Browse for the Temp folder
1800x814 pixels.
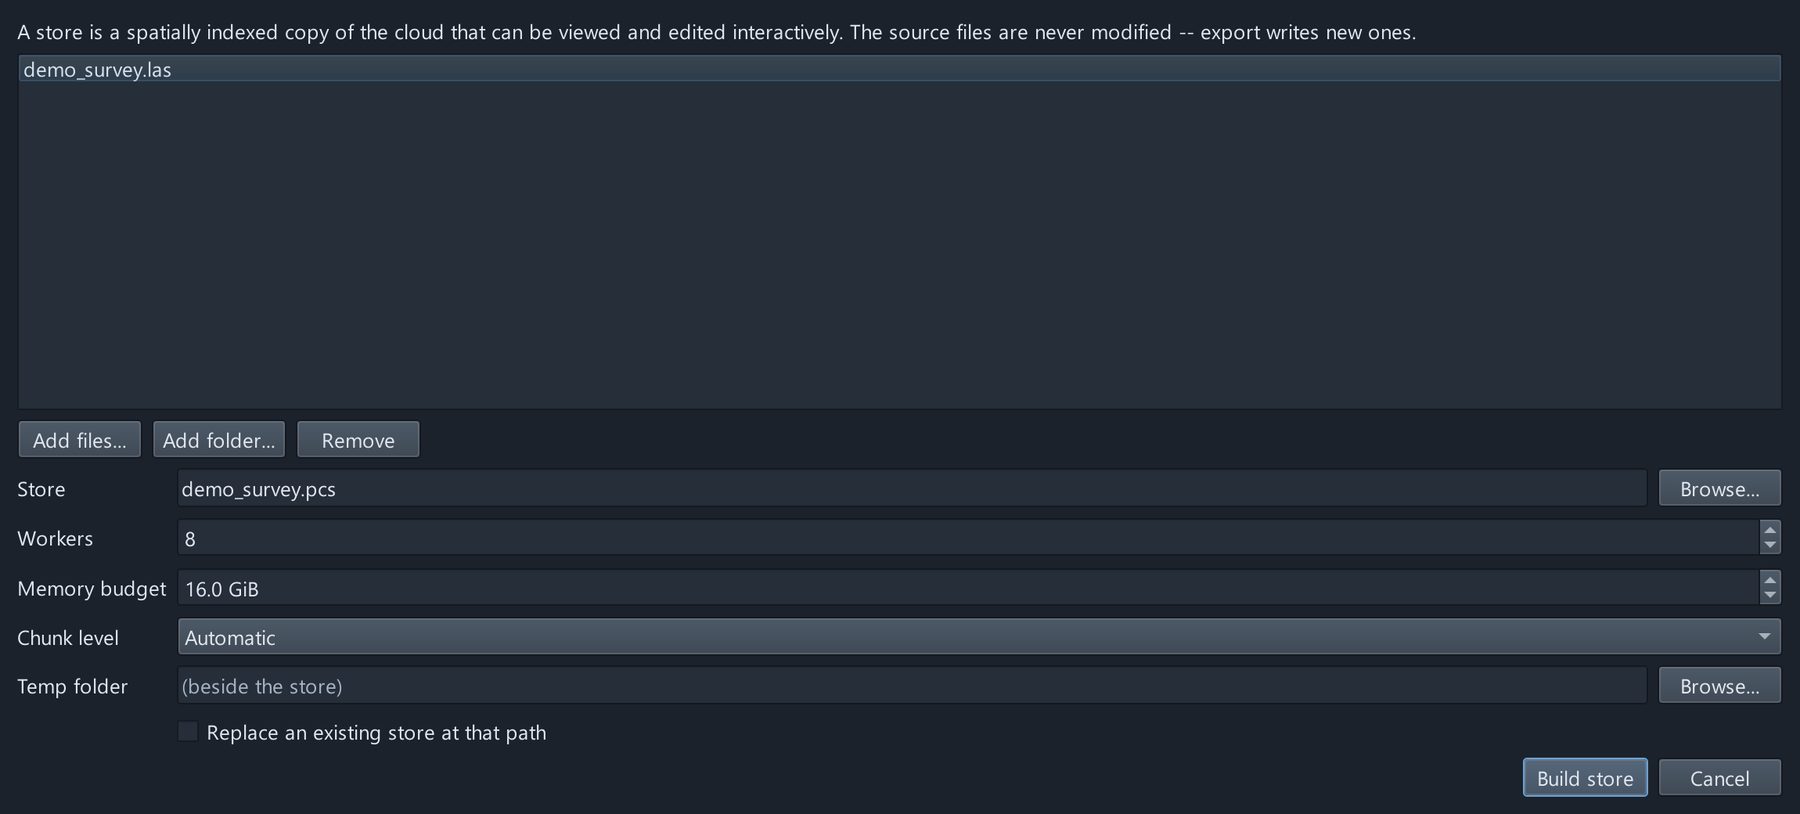[1719, 686]
